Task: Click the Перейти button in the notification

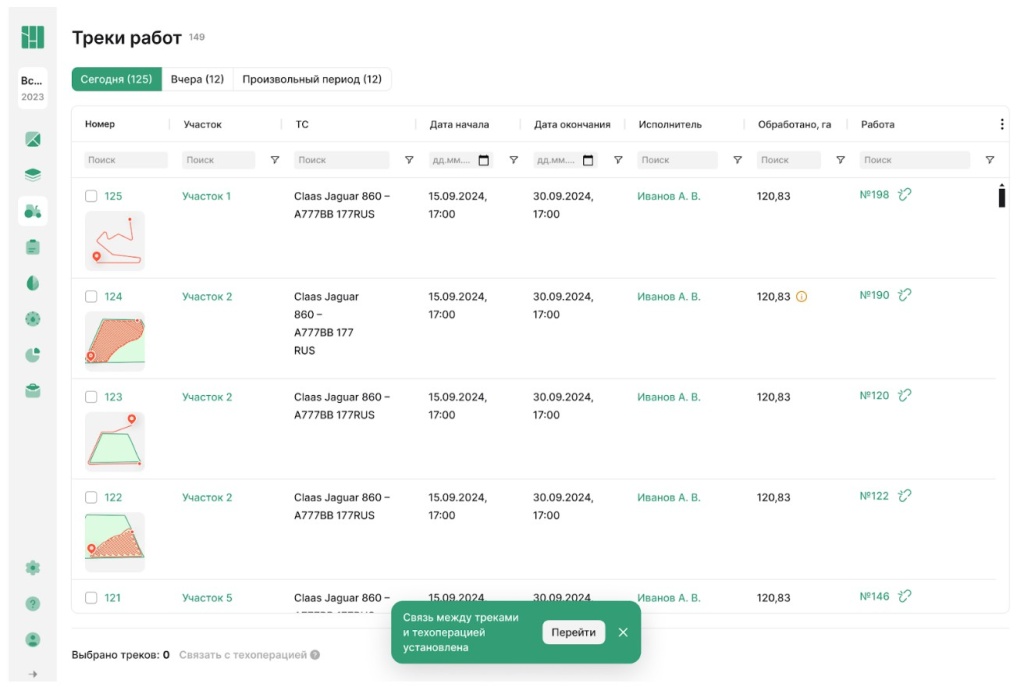Action: pyautogui.click(x=573, y=632)
